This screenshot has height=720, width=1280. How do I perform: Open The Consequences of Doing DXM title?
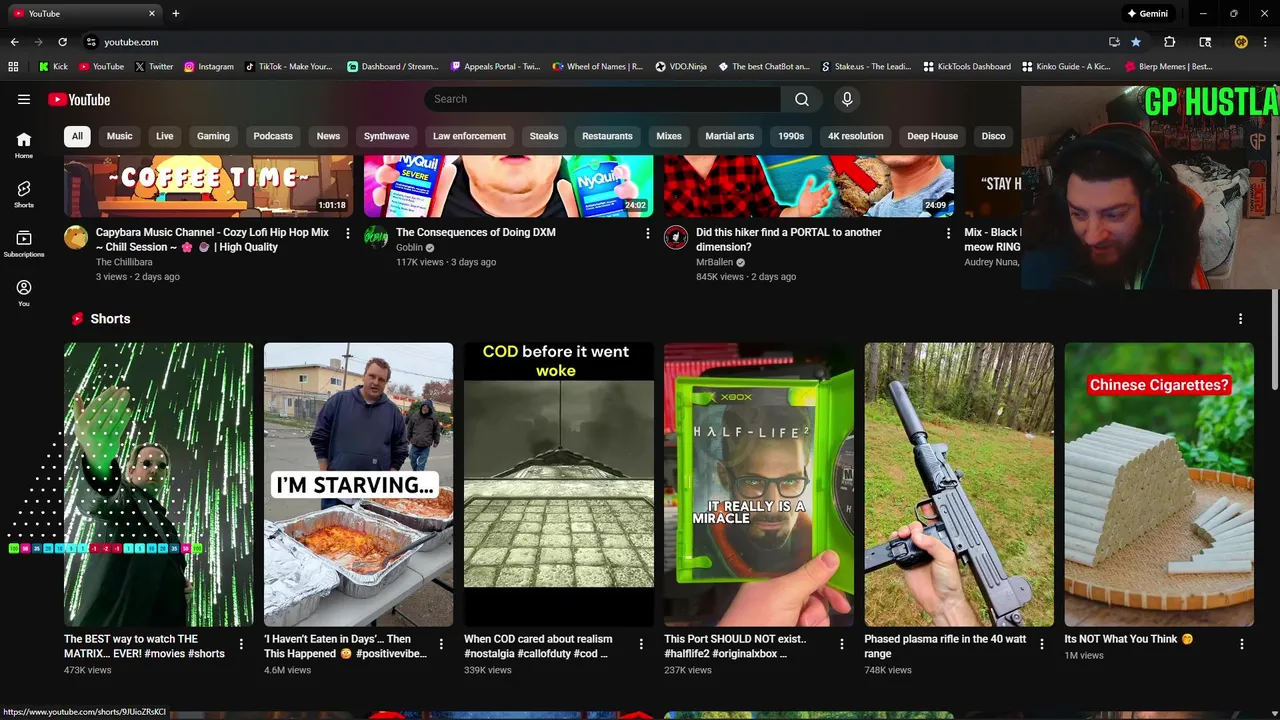[476, 232]
